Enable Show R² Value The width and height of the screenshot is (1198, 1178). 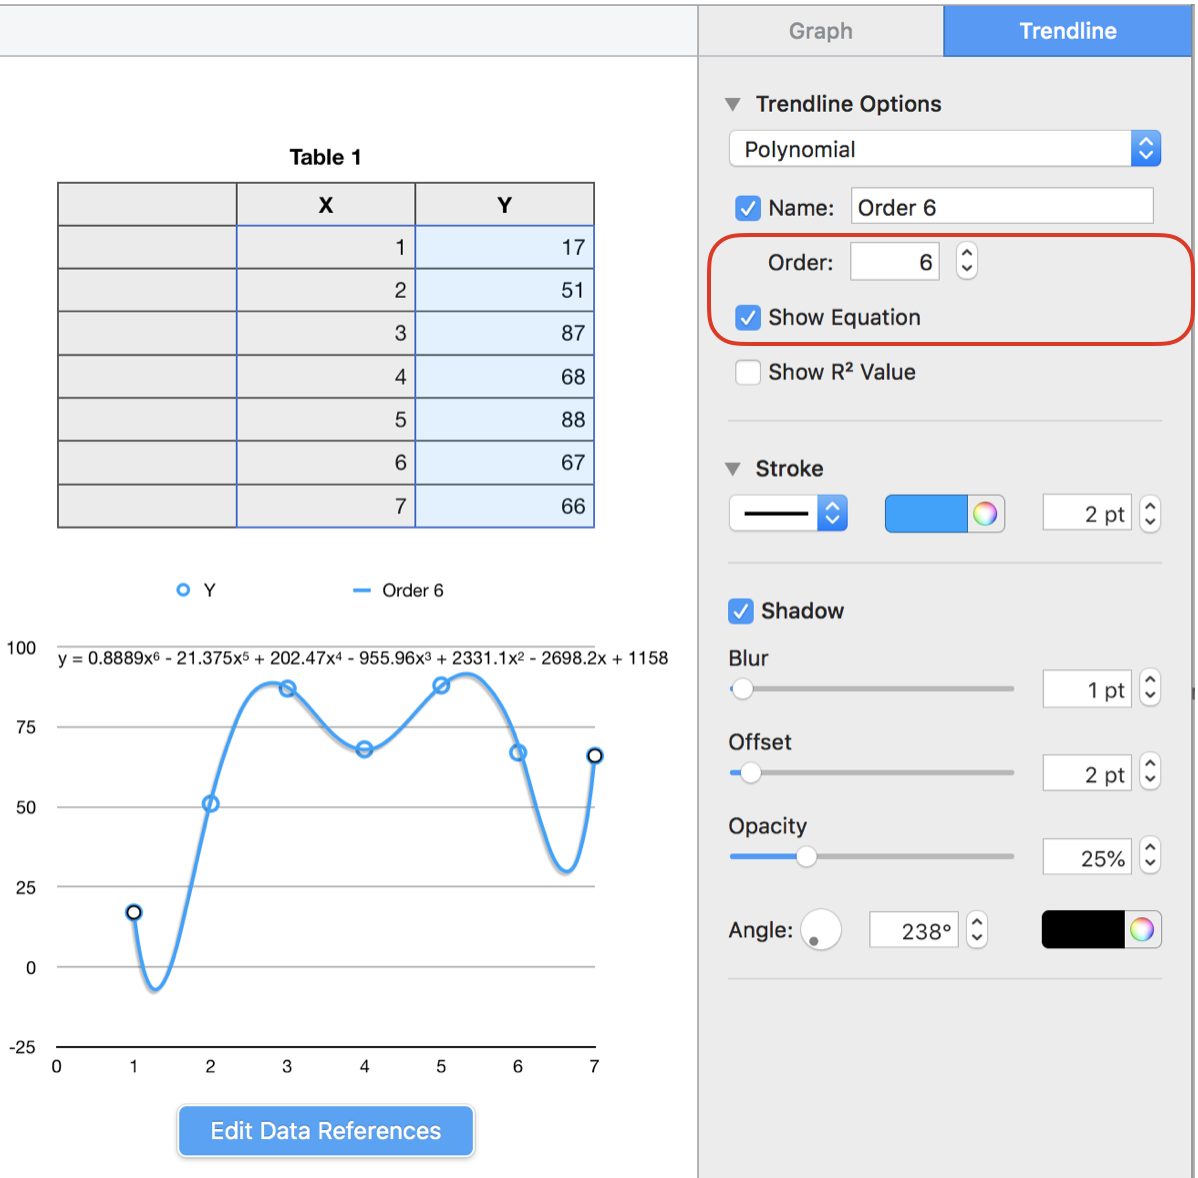coord(747,371)
